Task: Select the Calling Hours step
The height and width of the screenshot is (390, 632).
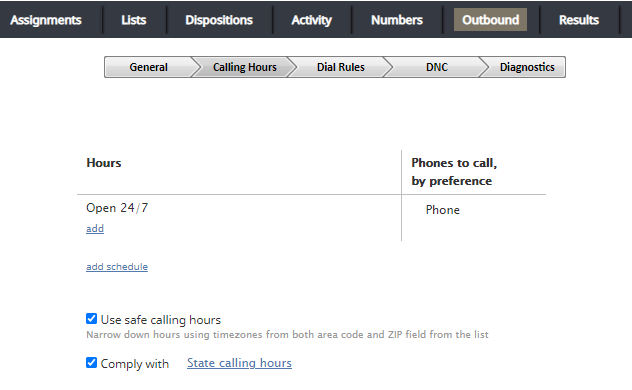Action: (x=245, y=67)
